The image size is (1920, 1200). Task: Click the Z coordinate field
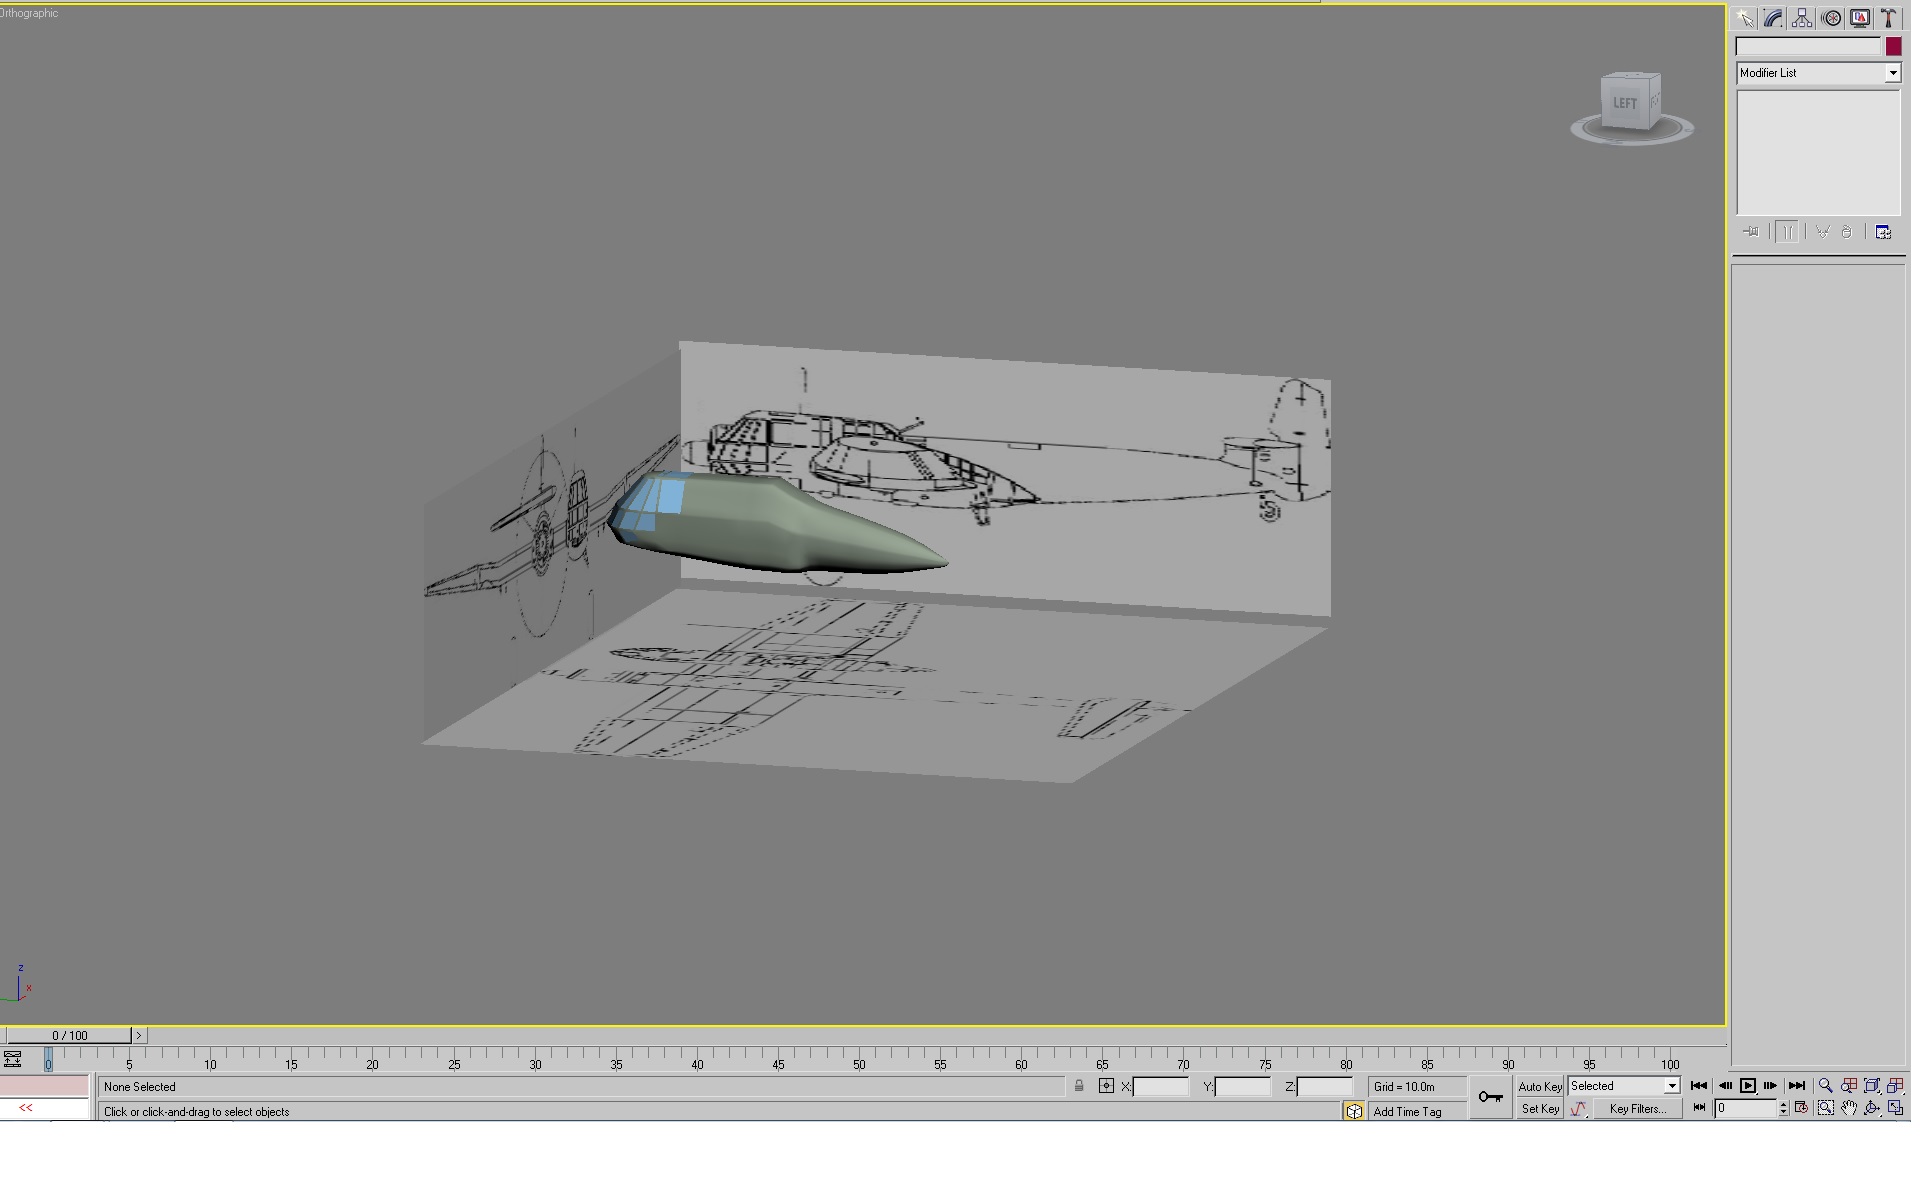pyautogui.click(x=1325, y=1086)
